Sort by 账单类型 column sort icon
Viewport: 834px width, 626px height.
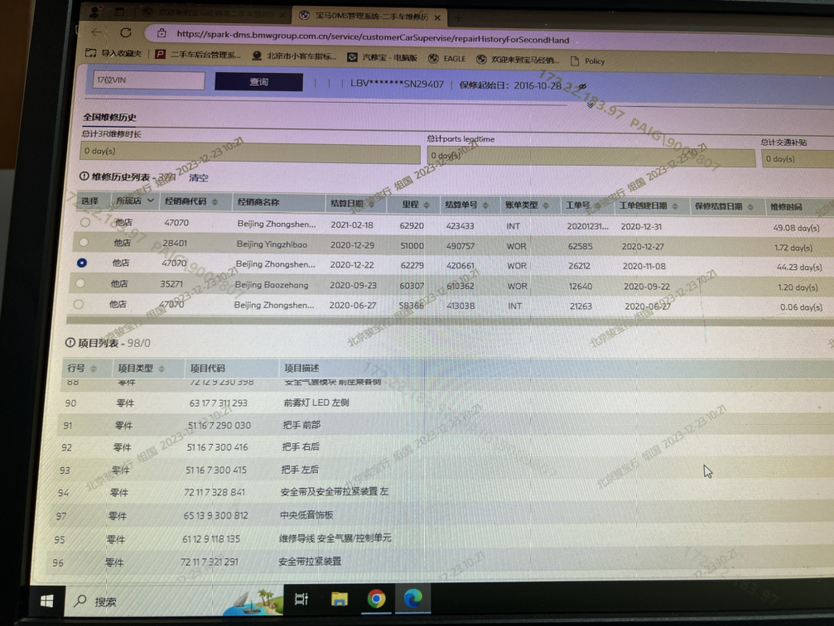click(x=546, y=205)
